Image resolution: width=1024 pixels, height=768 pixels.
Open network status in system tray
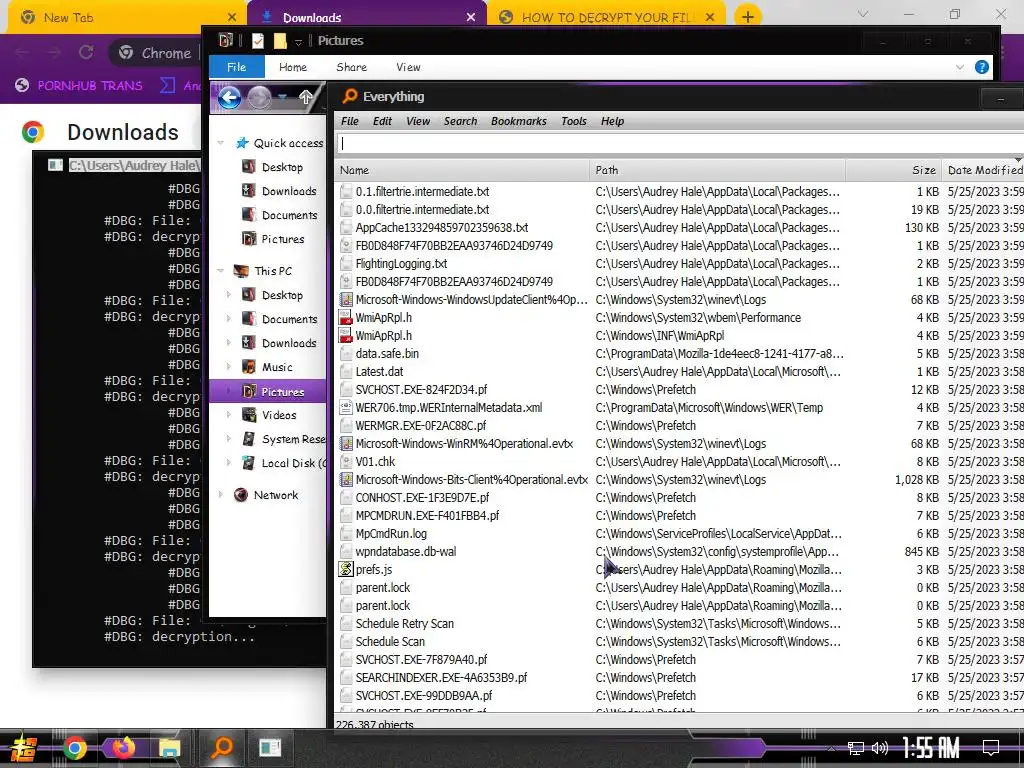click(x=856, y=748)
